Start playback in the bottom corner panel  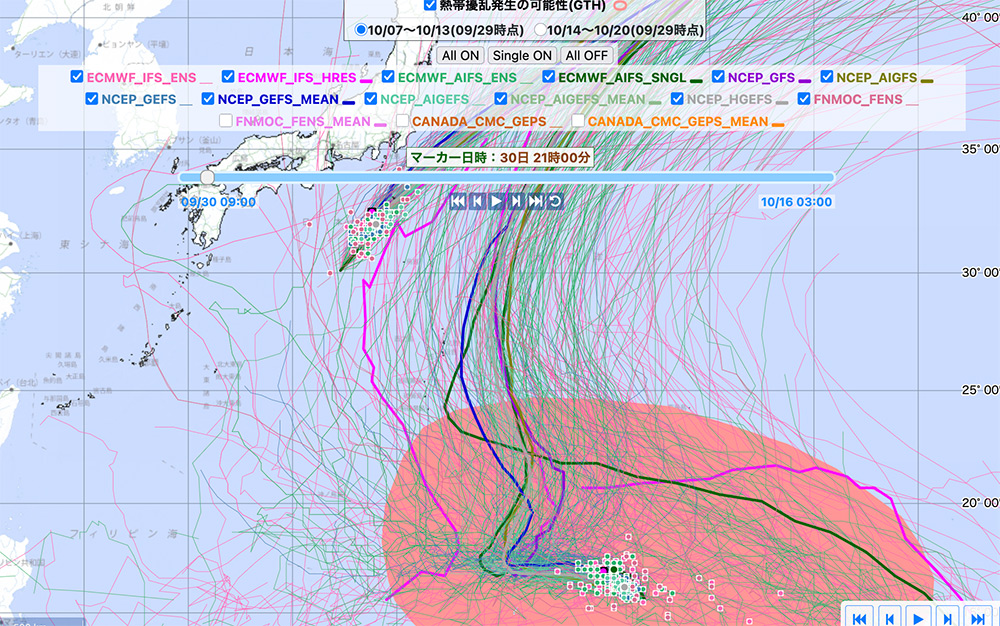pos(918,618)
